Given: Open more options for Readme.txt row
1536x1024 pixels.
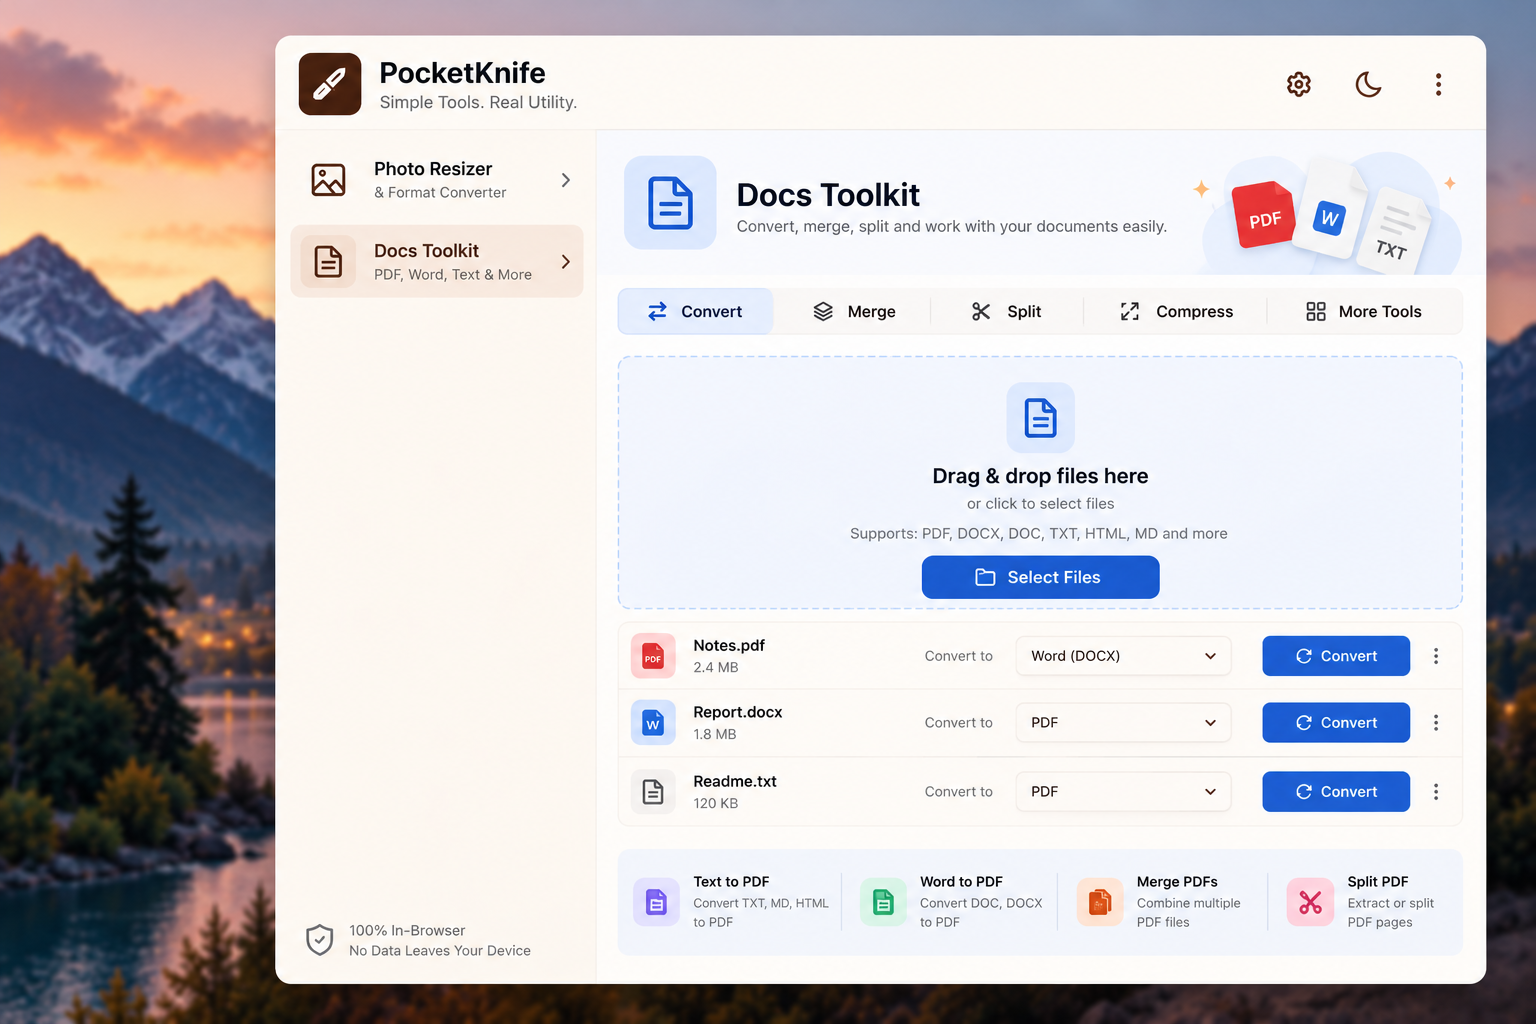Looking at the screenshot, I should [1436, 791].
